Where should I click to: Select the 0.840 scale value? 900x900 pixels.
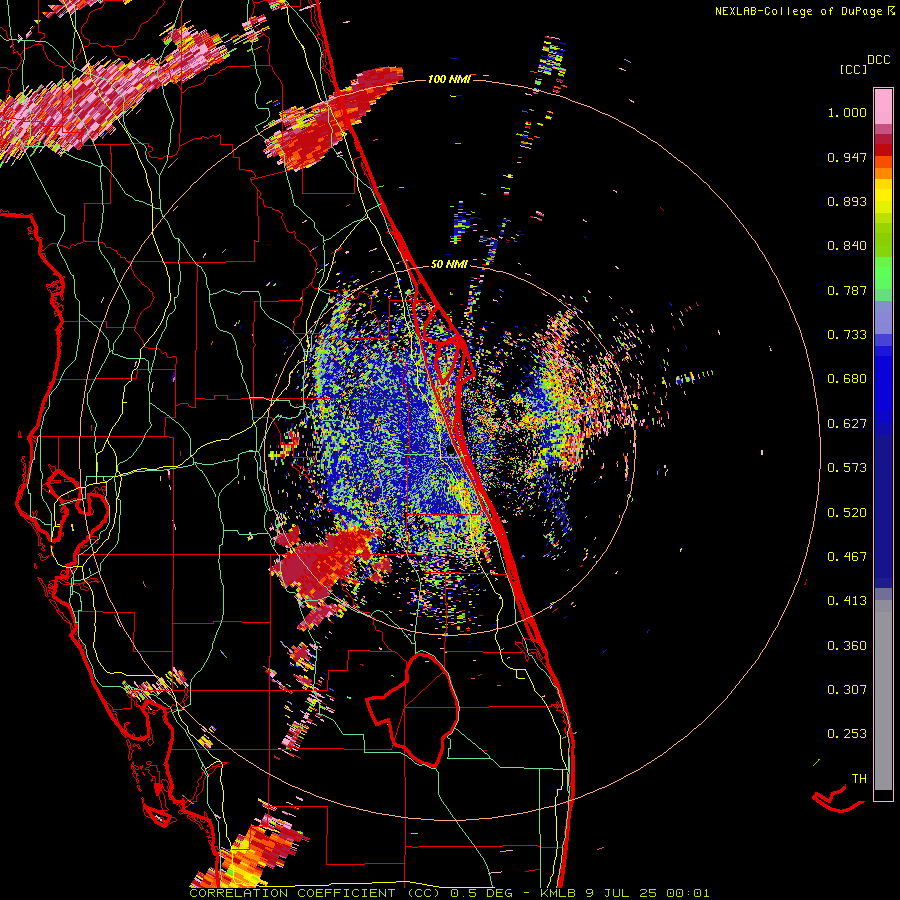(847, 246)
